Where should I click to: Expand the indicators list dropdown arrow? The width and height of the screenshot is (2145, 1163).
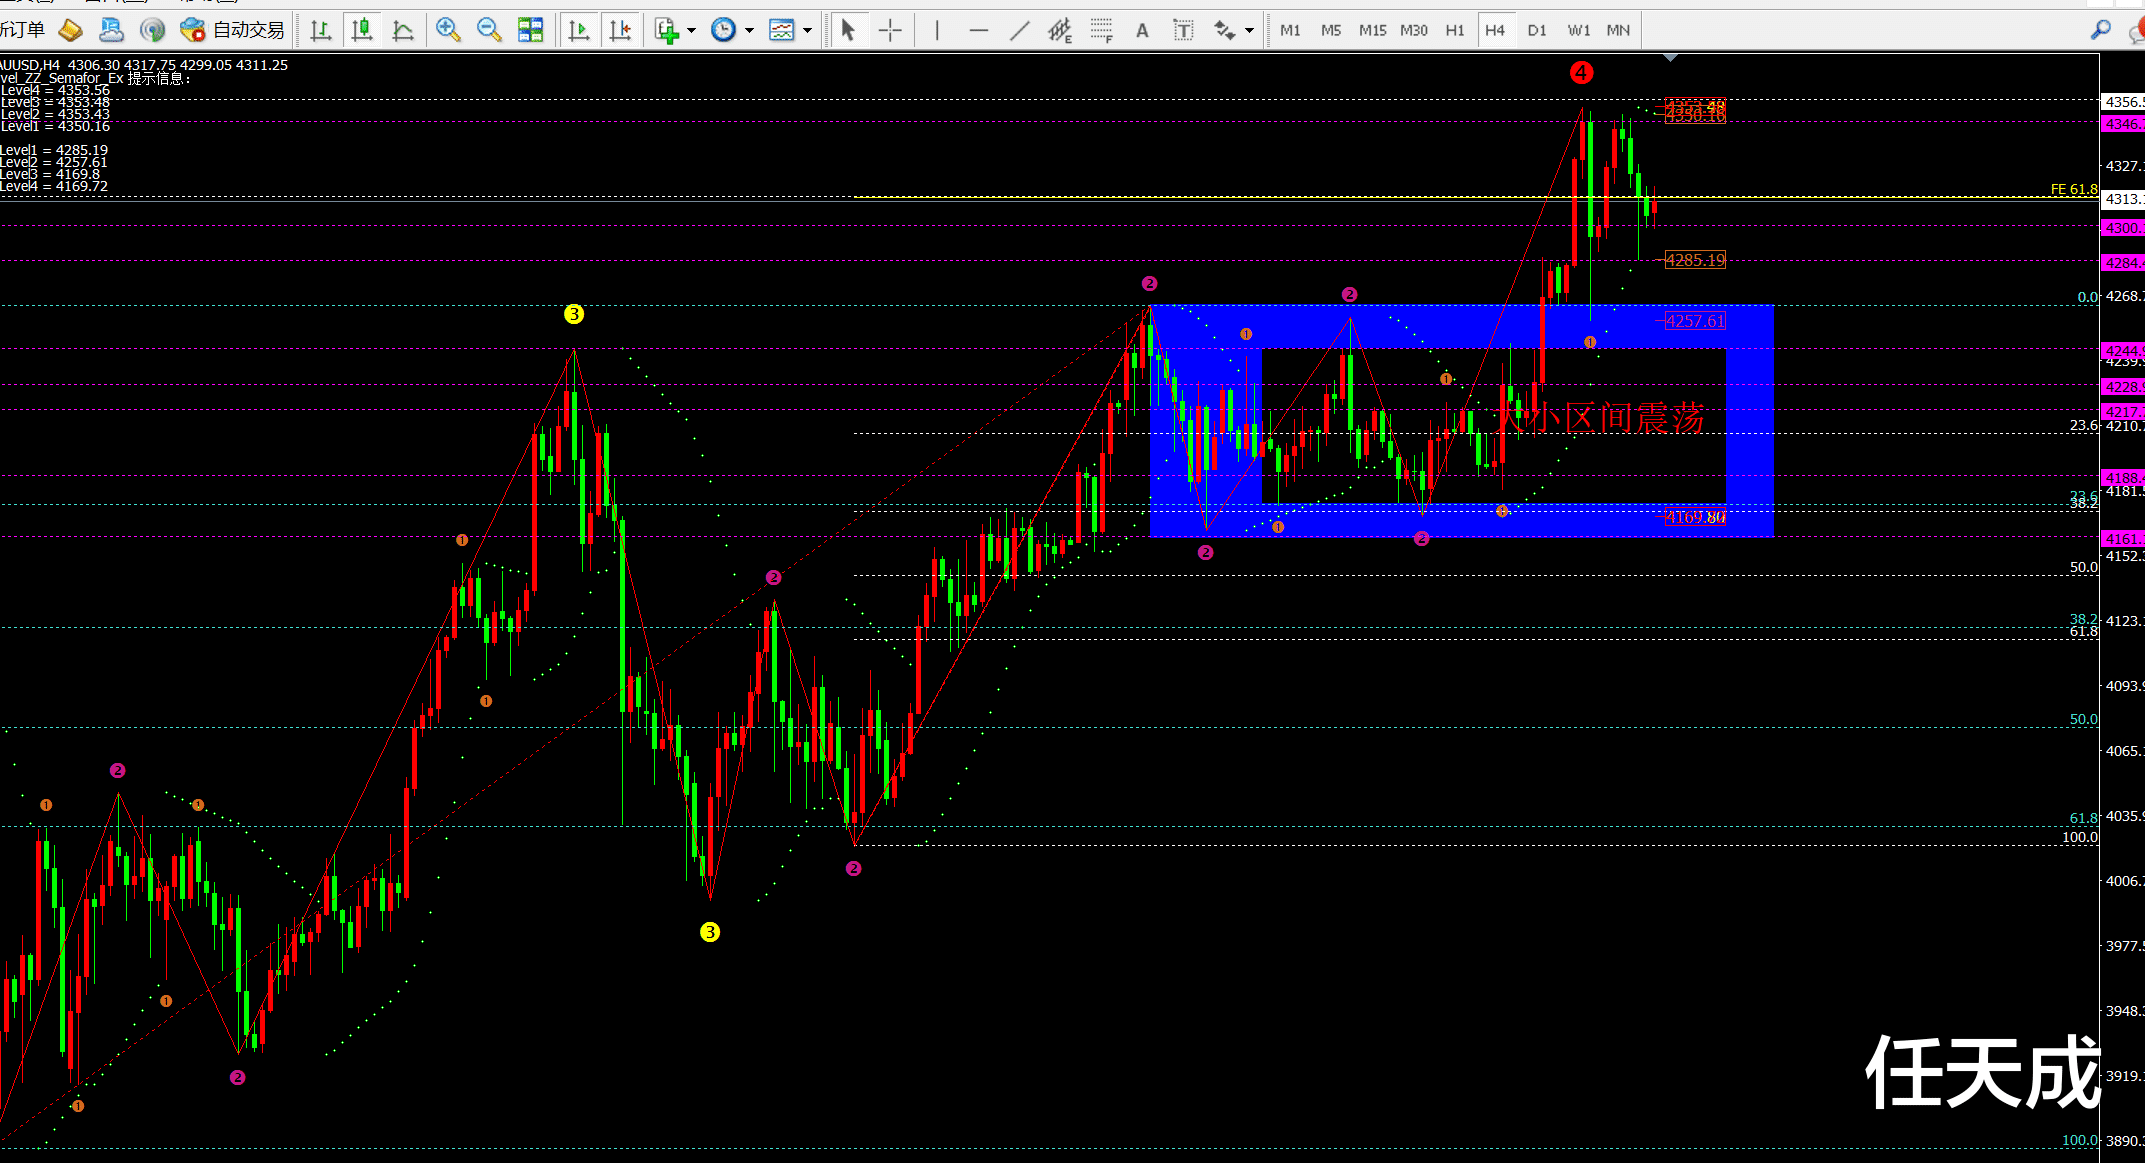tap(691, 30)
